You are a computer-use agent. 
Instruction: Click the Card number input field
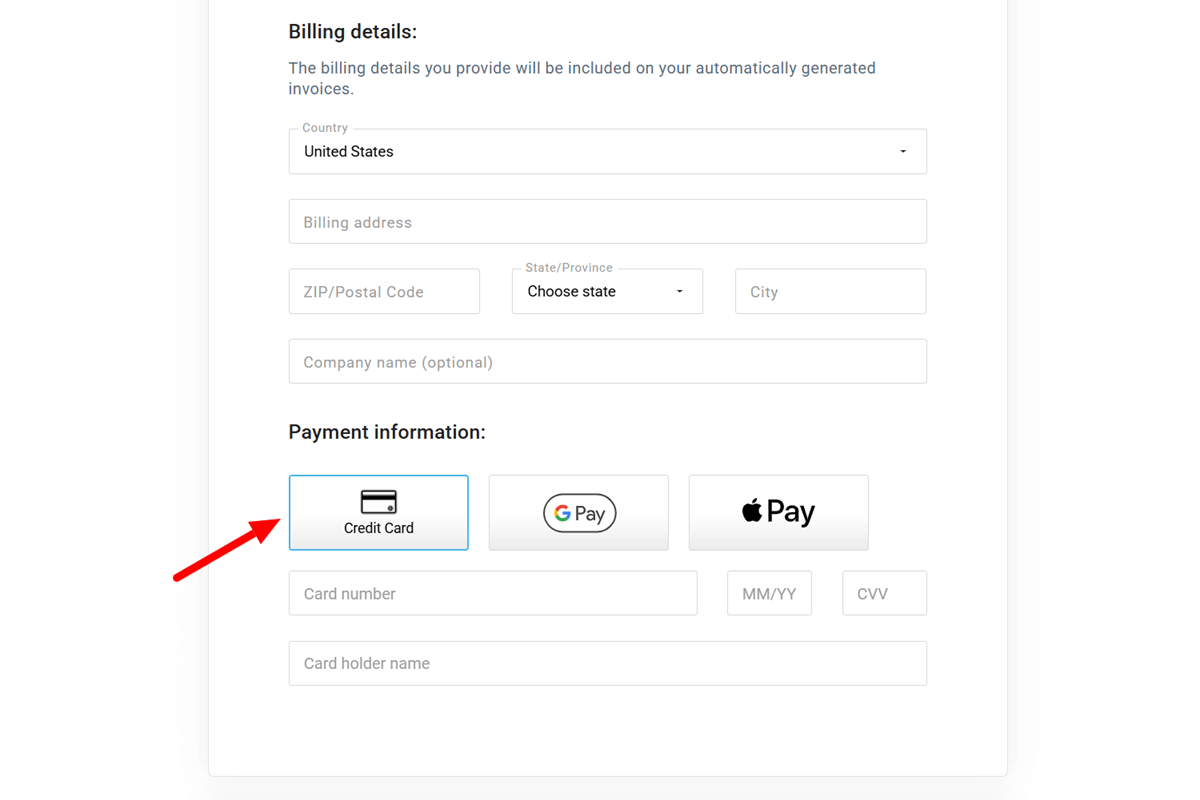pos(493,593)
